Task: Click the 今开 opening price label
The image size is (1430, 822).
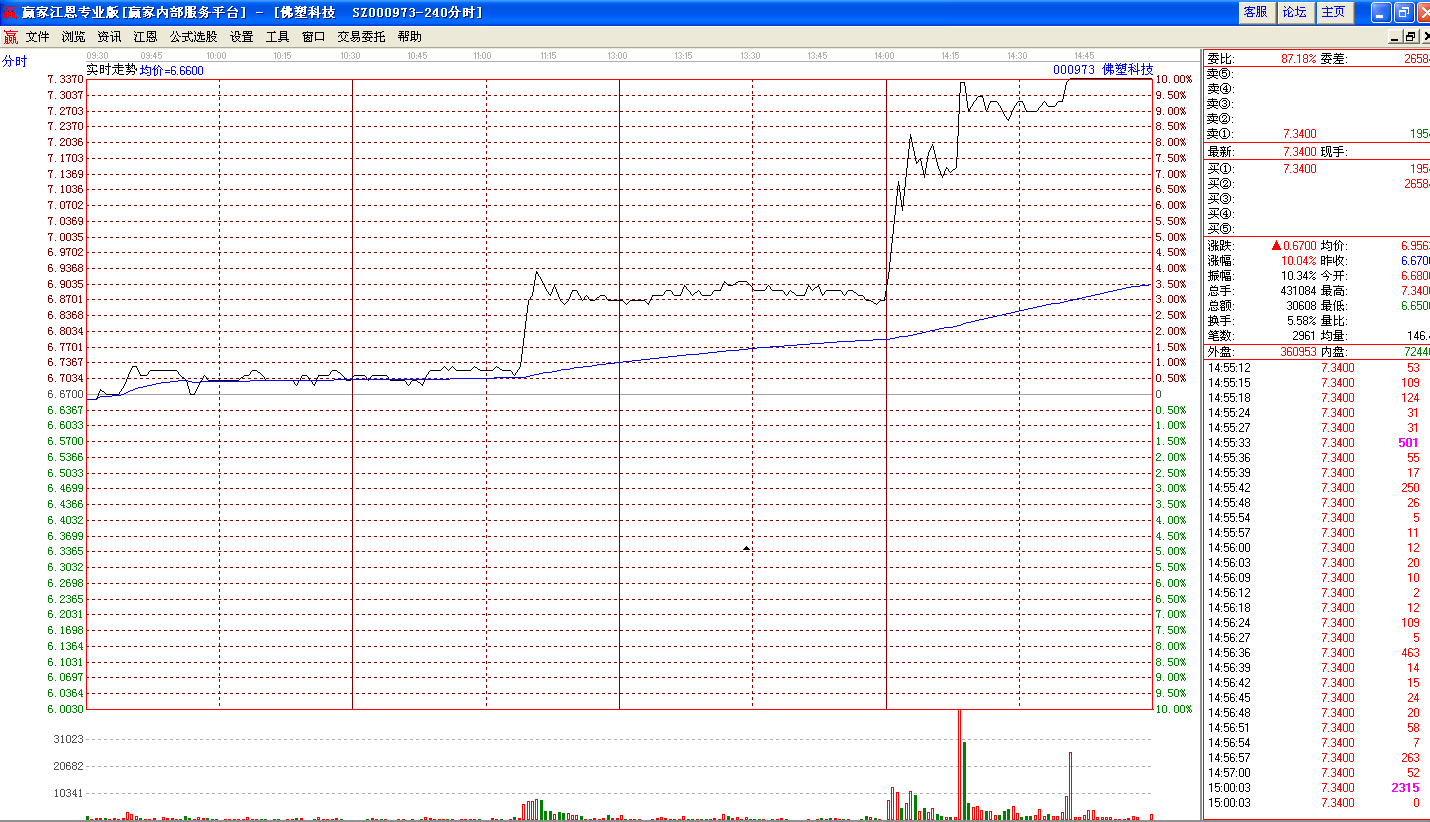Action: (1333, 276)
